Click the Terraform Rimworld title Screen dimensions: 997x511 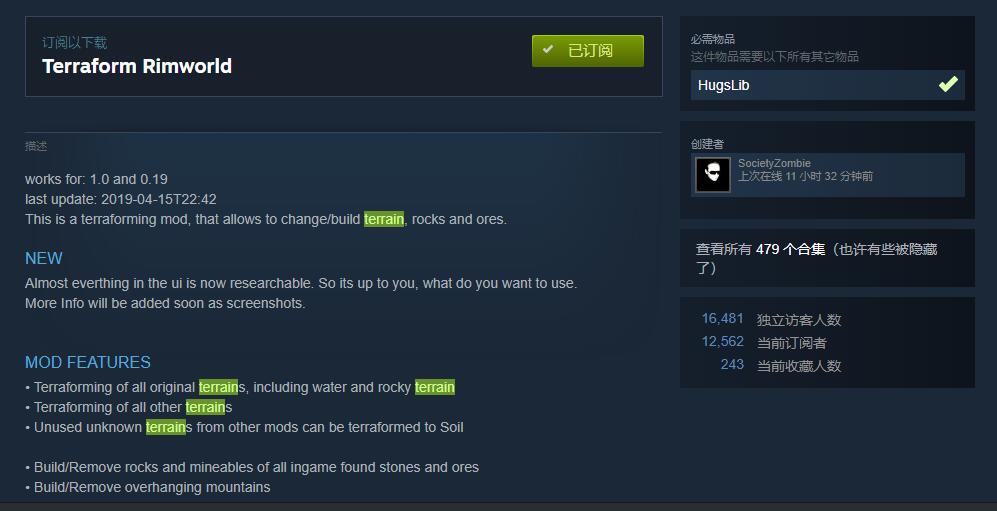137,66
